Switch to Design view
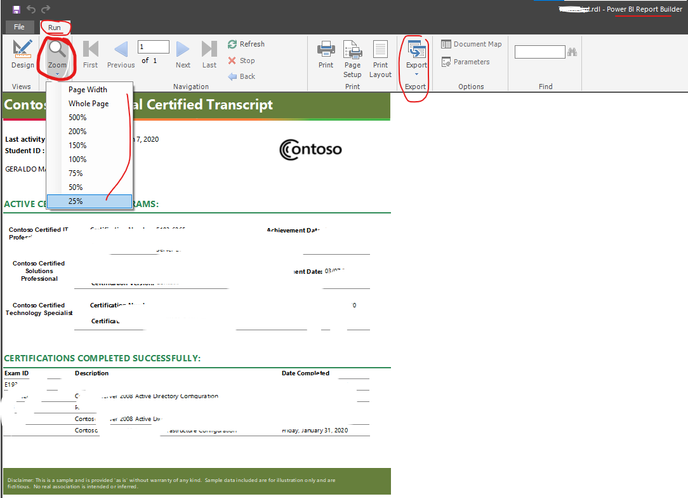 22,54
